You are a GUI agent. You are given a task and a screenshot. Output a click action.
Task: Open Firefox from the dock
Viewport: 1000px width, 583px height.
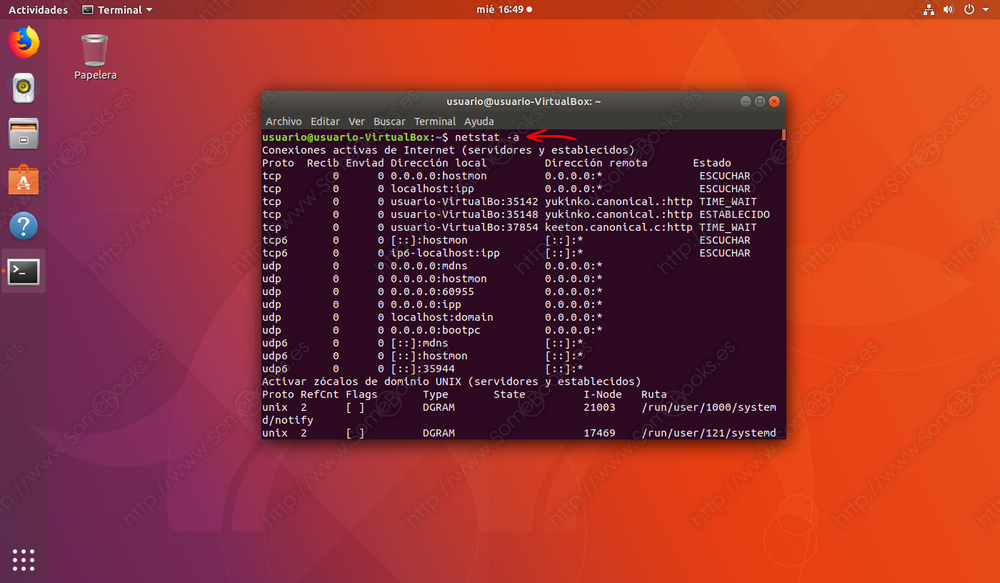point(24,42)
